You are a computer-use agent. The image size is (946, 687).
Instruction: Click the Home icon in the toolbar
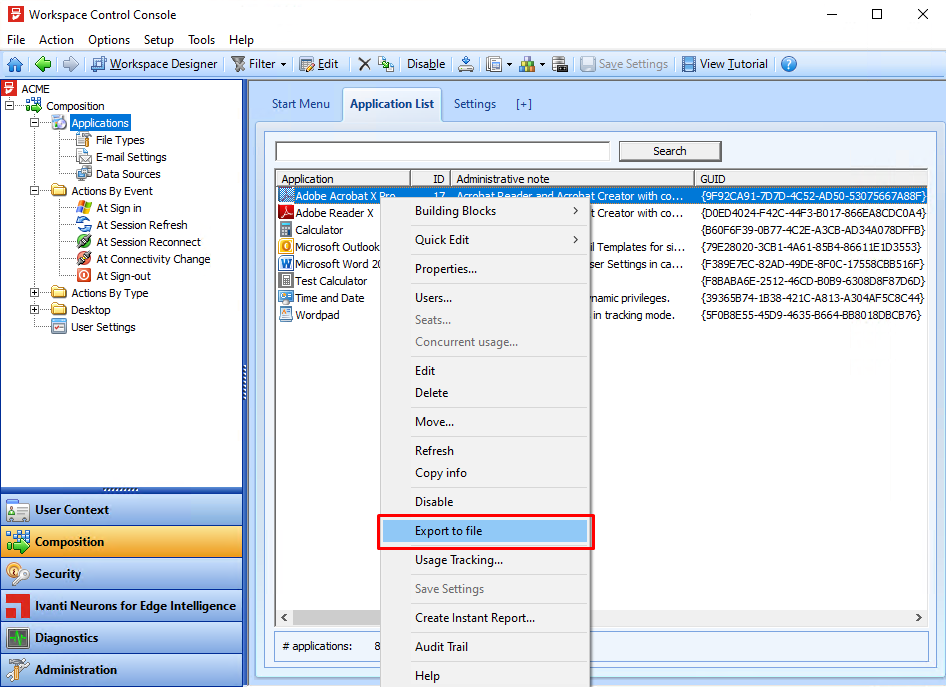pyautogui.click(x=15, y=64)
